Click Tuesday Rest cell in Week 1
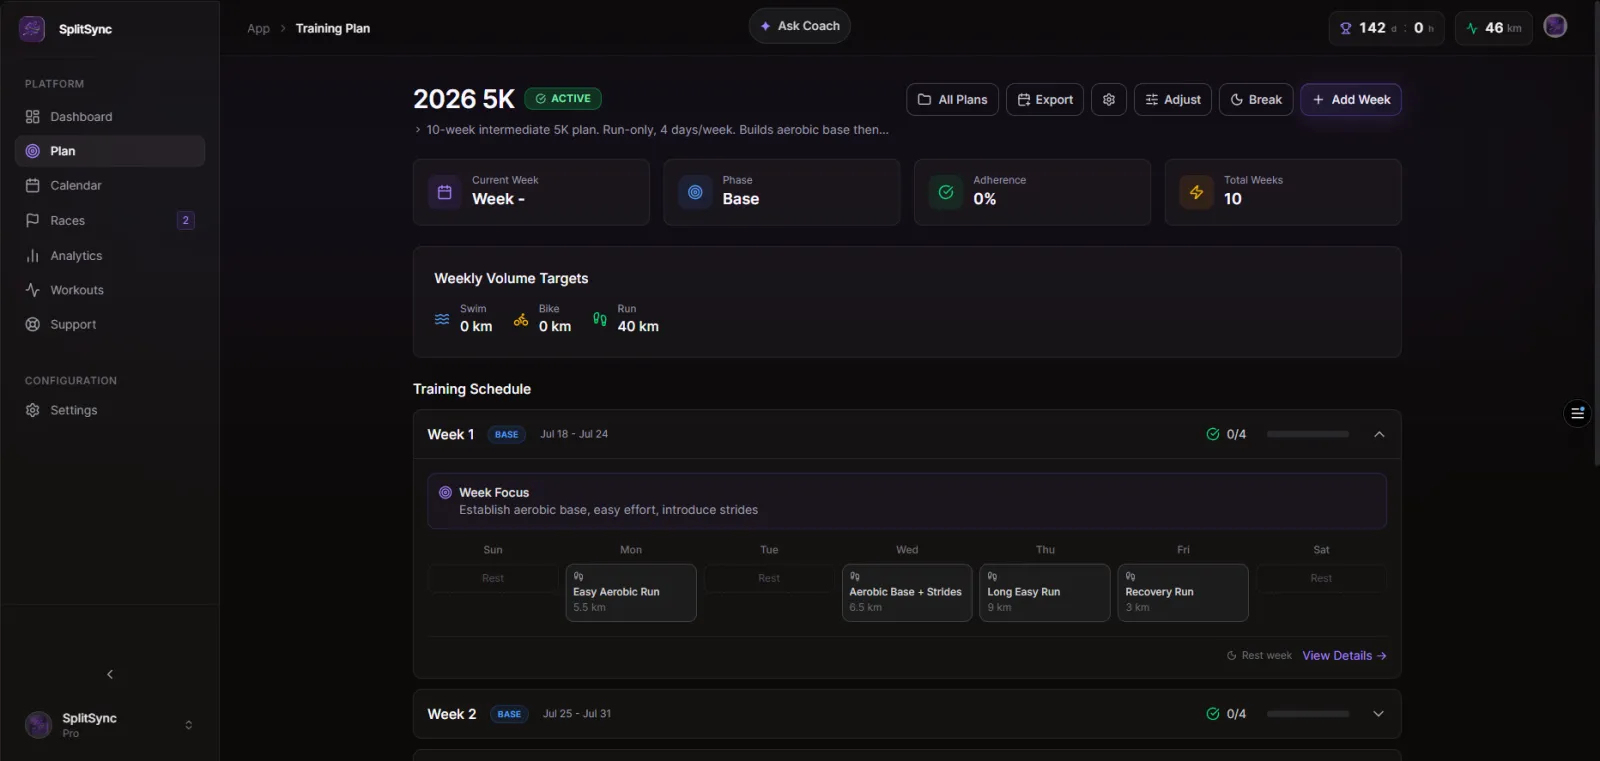 [769, 578]
